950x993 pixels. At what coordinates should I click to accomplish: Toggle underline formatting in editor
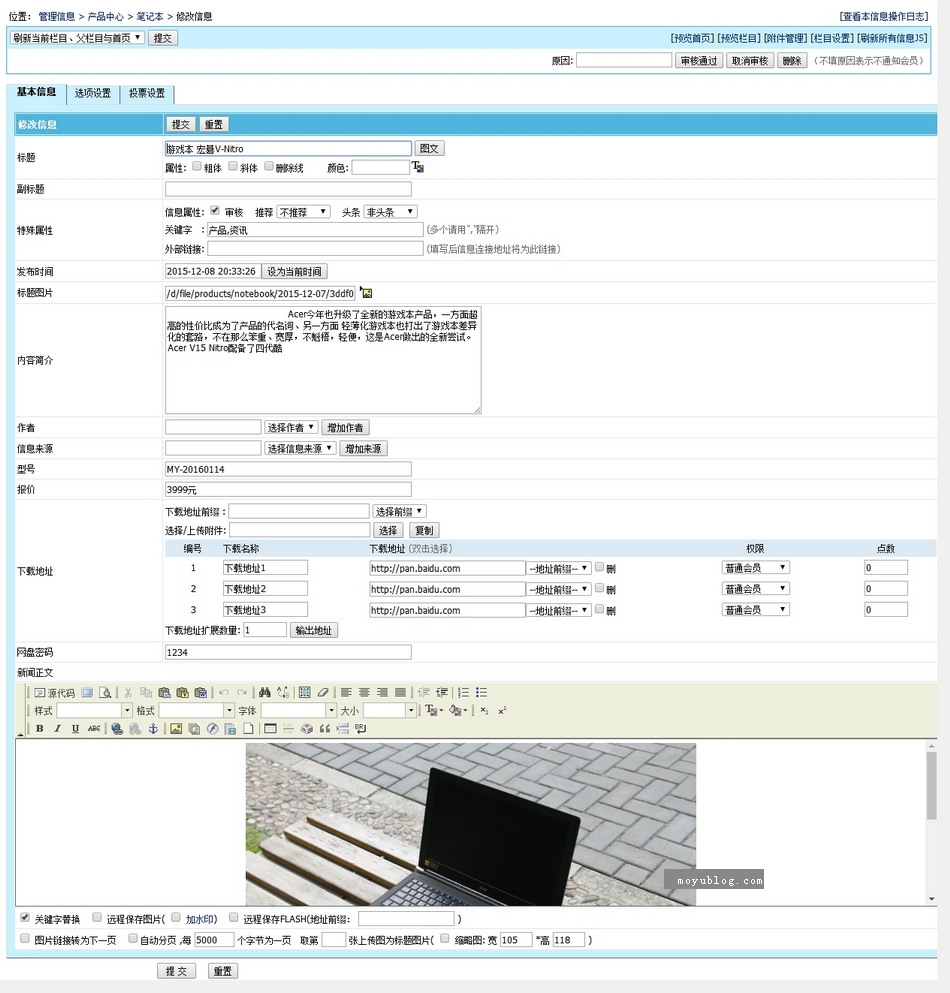75,729
